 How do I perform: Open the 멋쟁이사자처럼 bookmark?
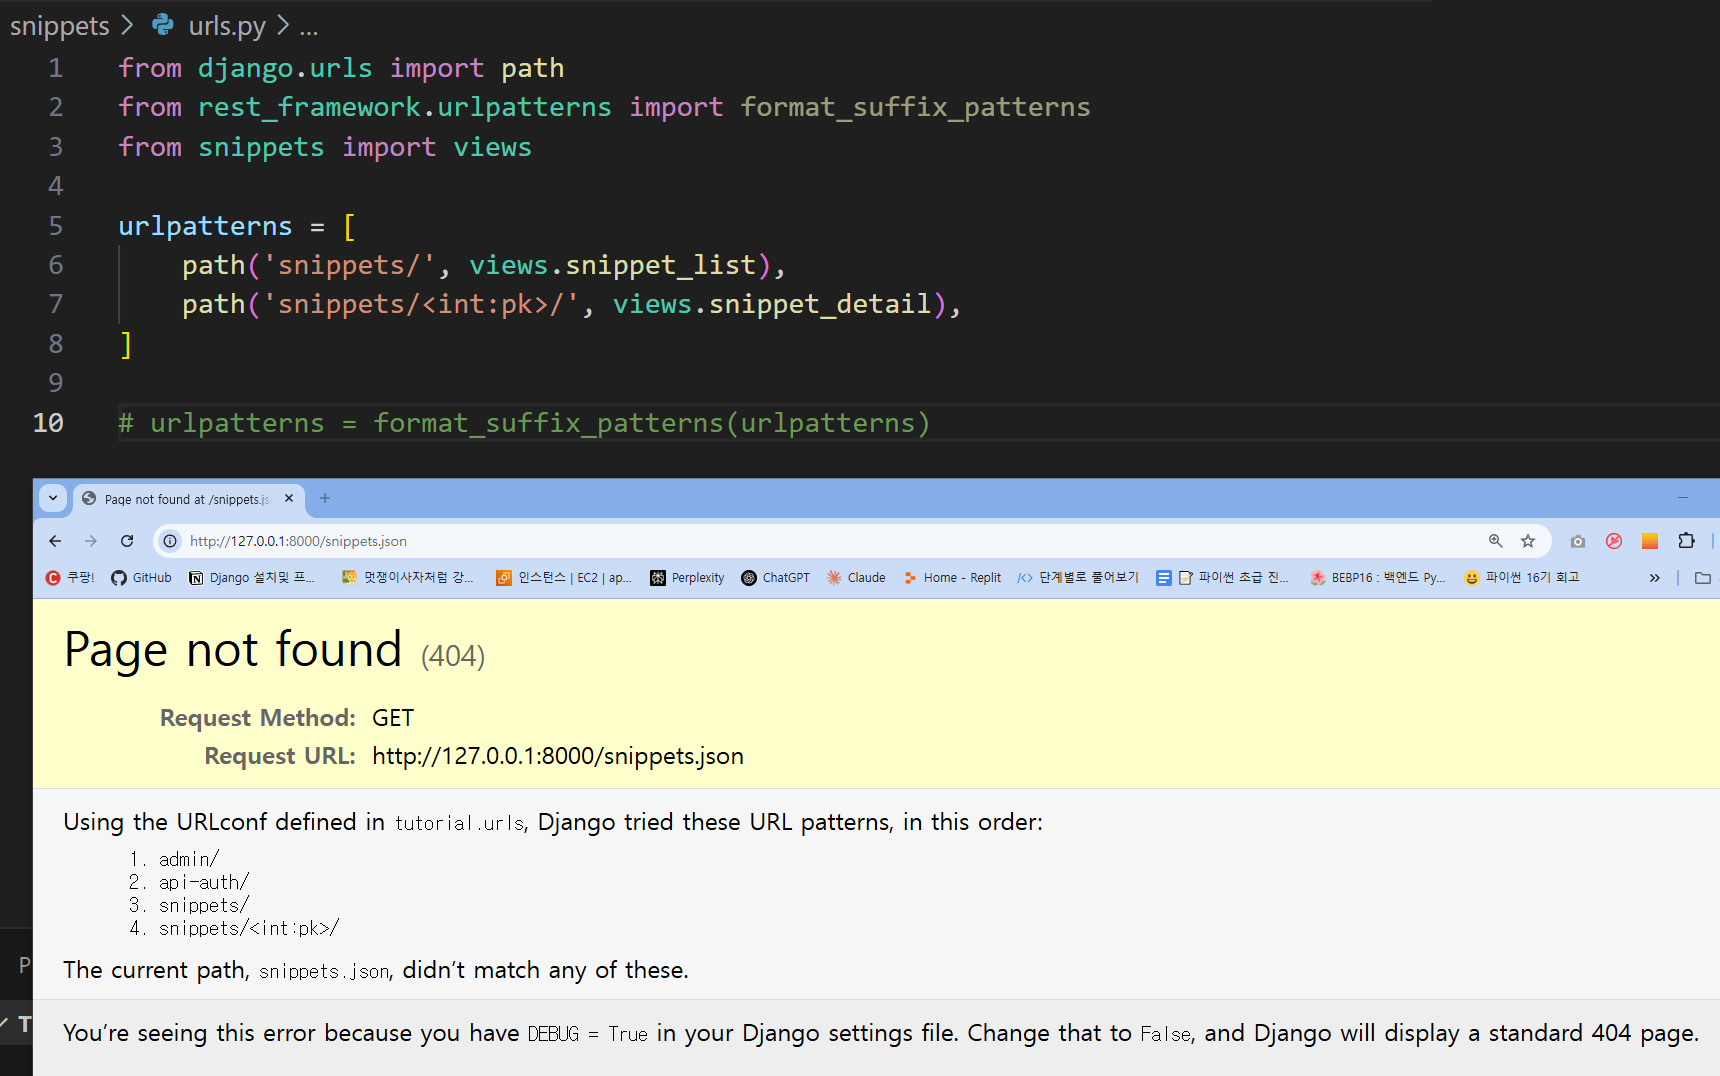(x=408, y=578)
